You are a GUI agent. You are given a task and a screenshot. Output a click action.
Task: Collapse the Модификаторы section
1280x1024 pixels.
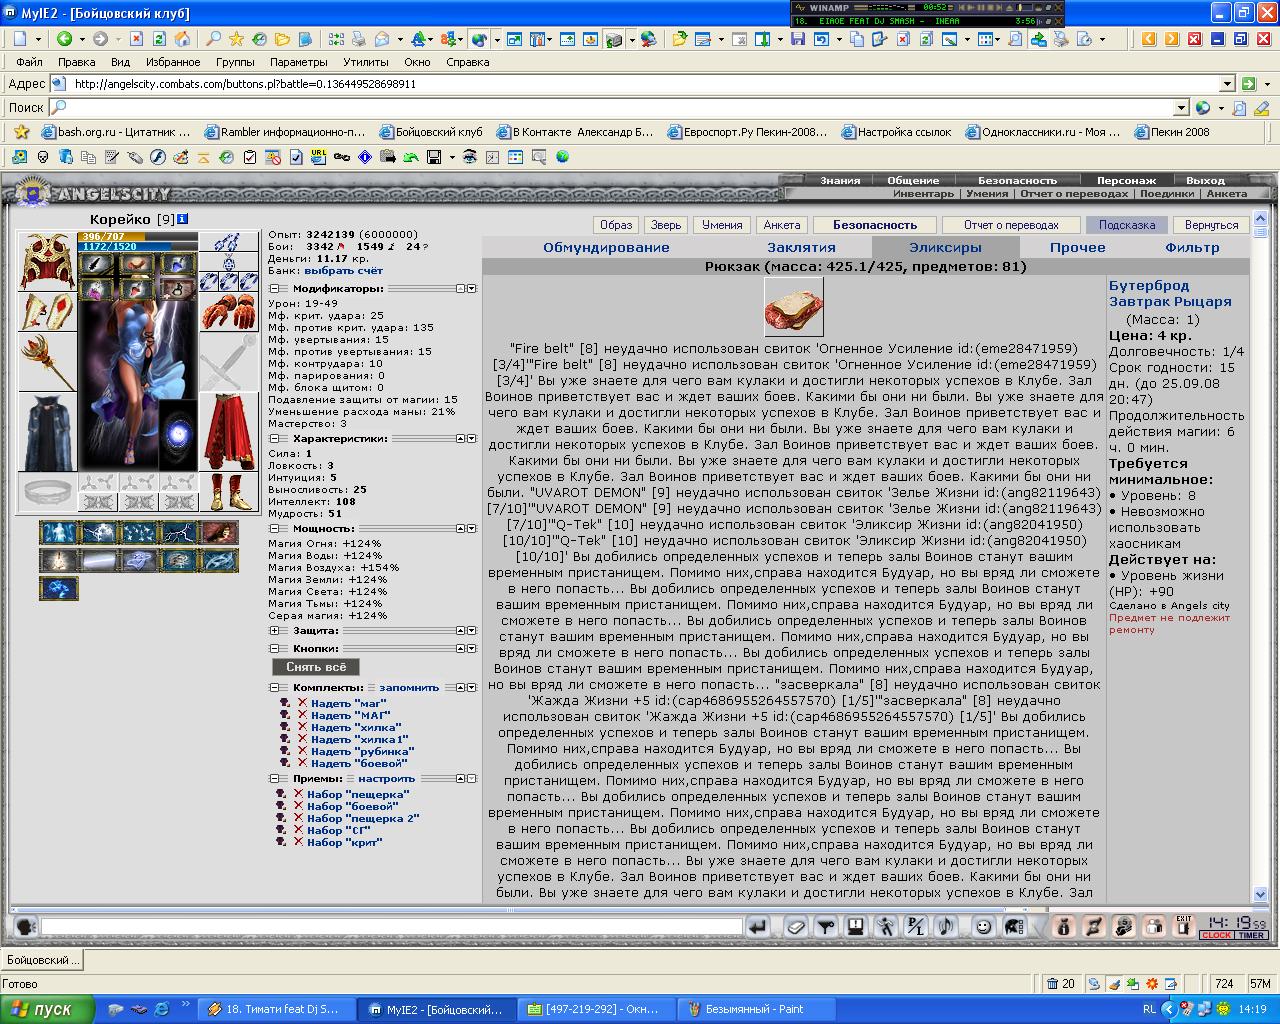(273, 288)
